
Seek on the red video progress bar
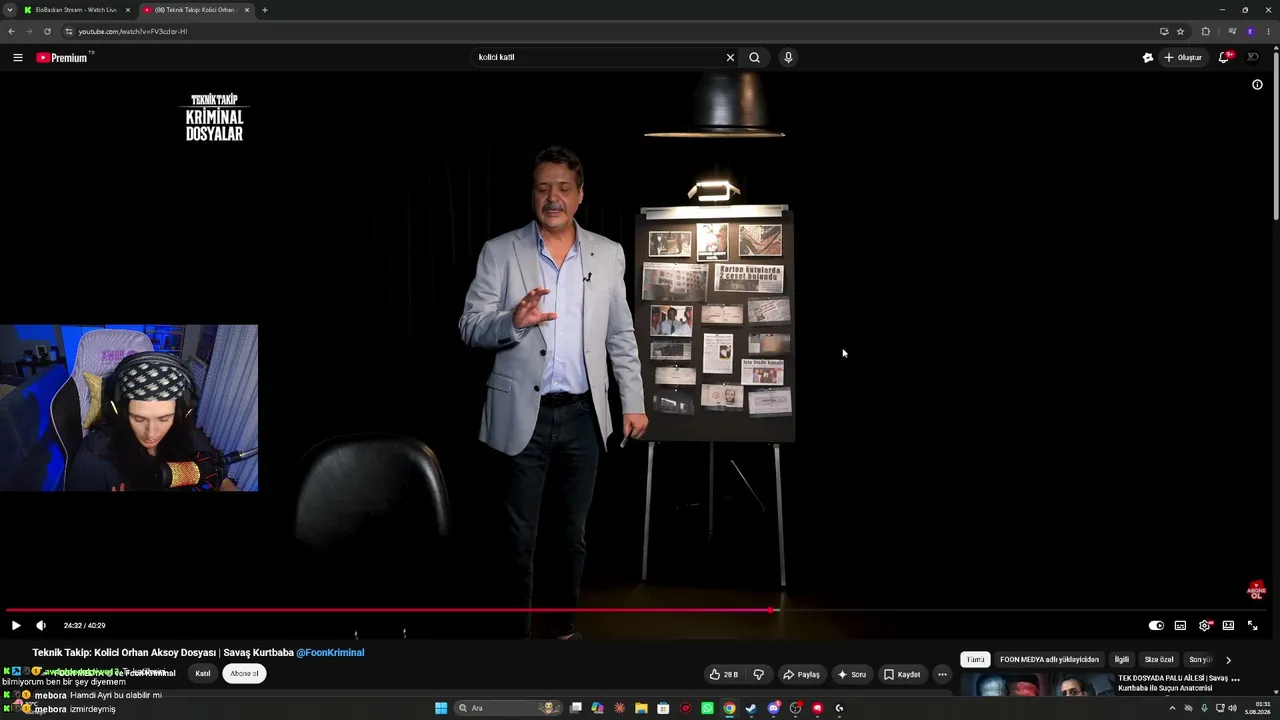[636, 610]
